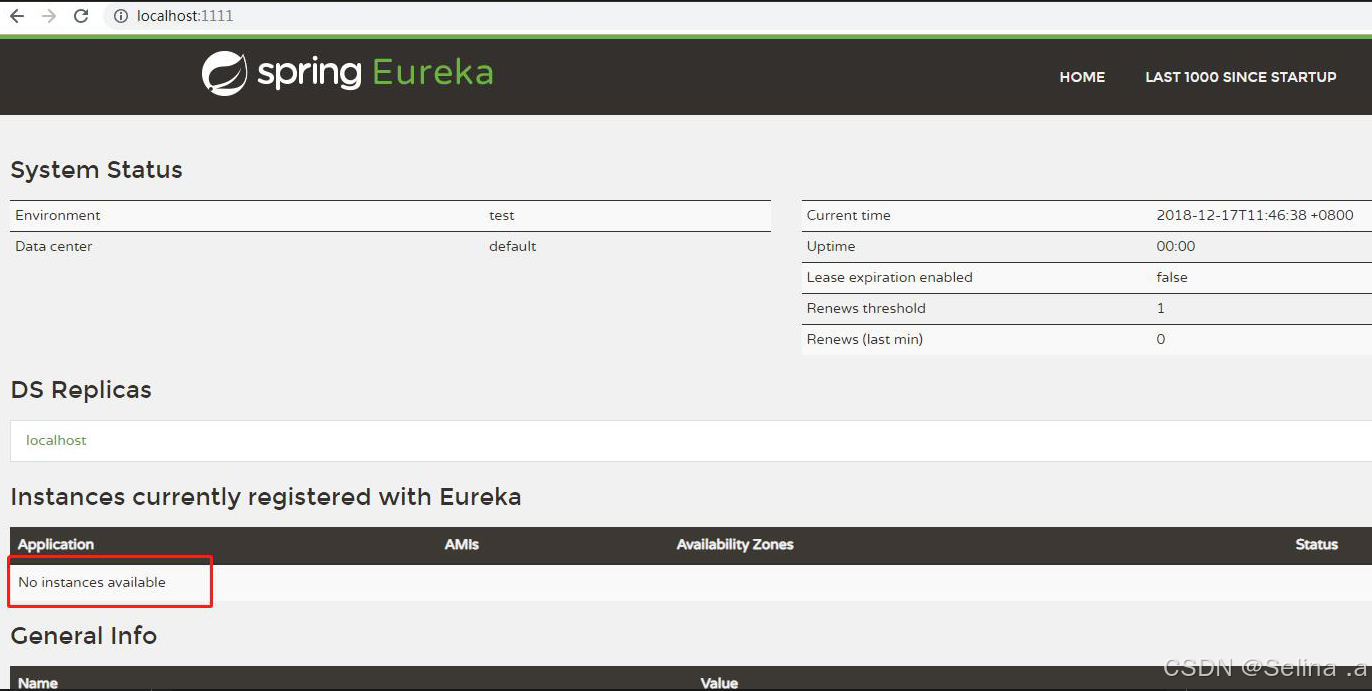Click the browser forward arrow
Screen dimensions: 1372x691
(x=47, y=15)
